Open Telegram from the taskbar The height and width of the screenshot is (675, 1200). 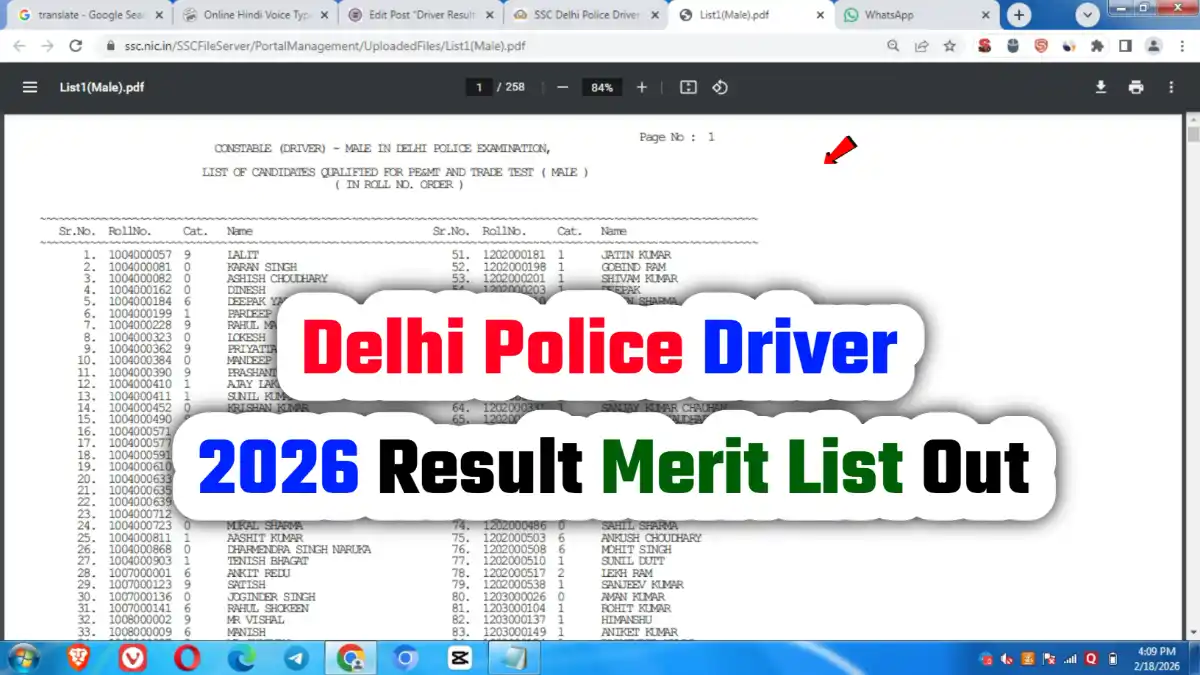point(296,659)
